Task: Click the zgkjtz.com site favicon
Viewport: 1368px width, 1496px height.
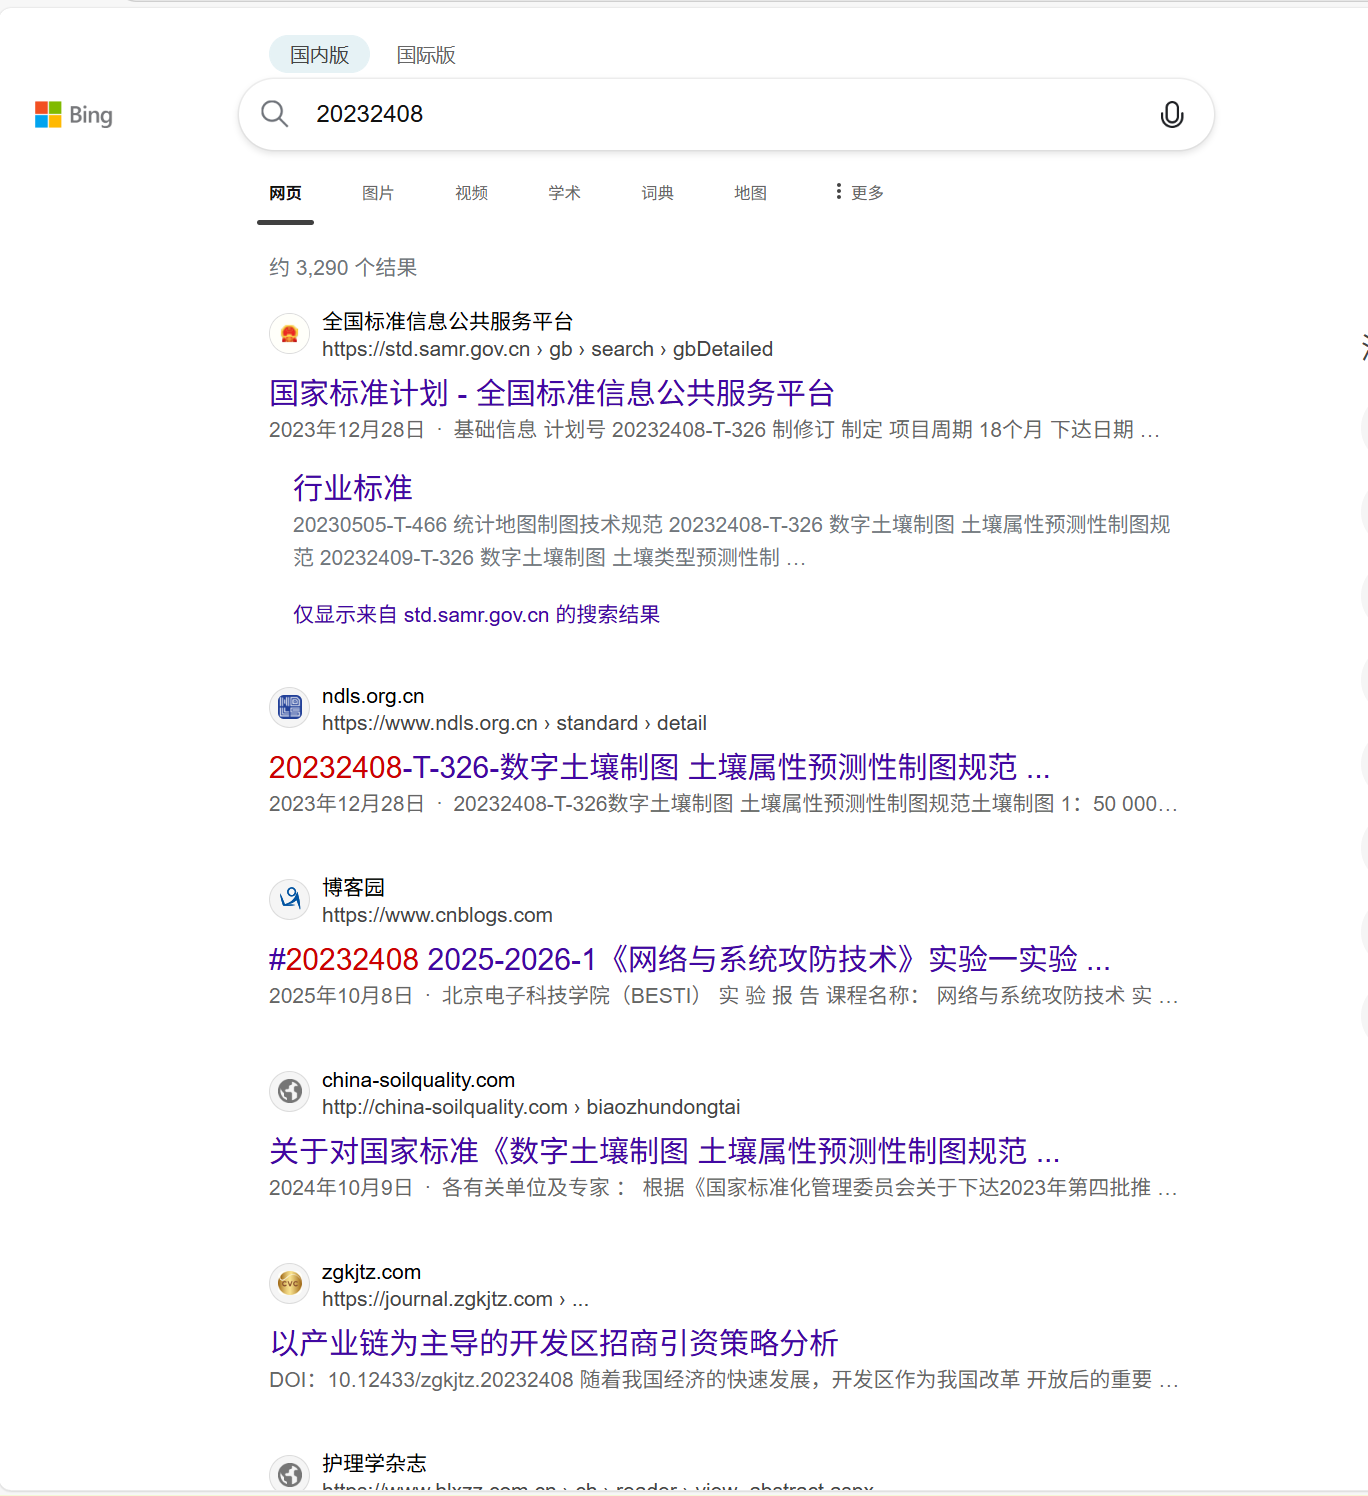Action: [x=290, y=1284]
